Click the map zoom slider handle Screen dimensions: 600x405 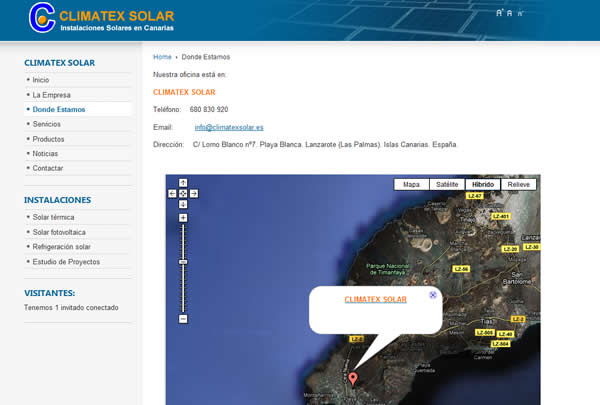[x=183, y=262]
